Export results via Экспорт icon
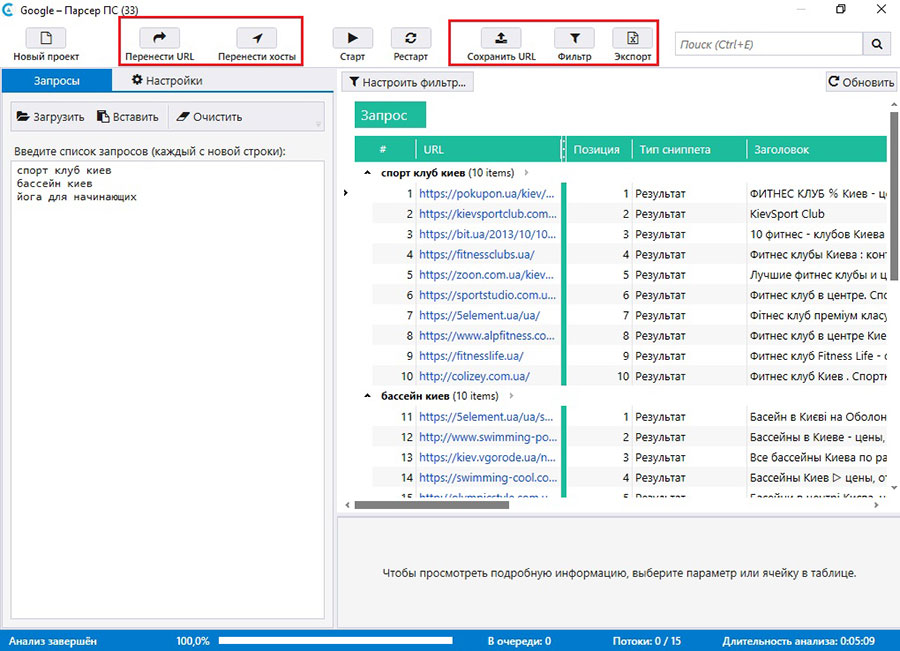900x651 pixels. pyautogui.click(x=633, y=38)
